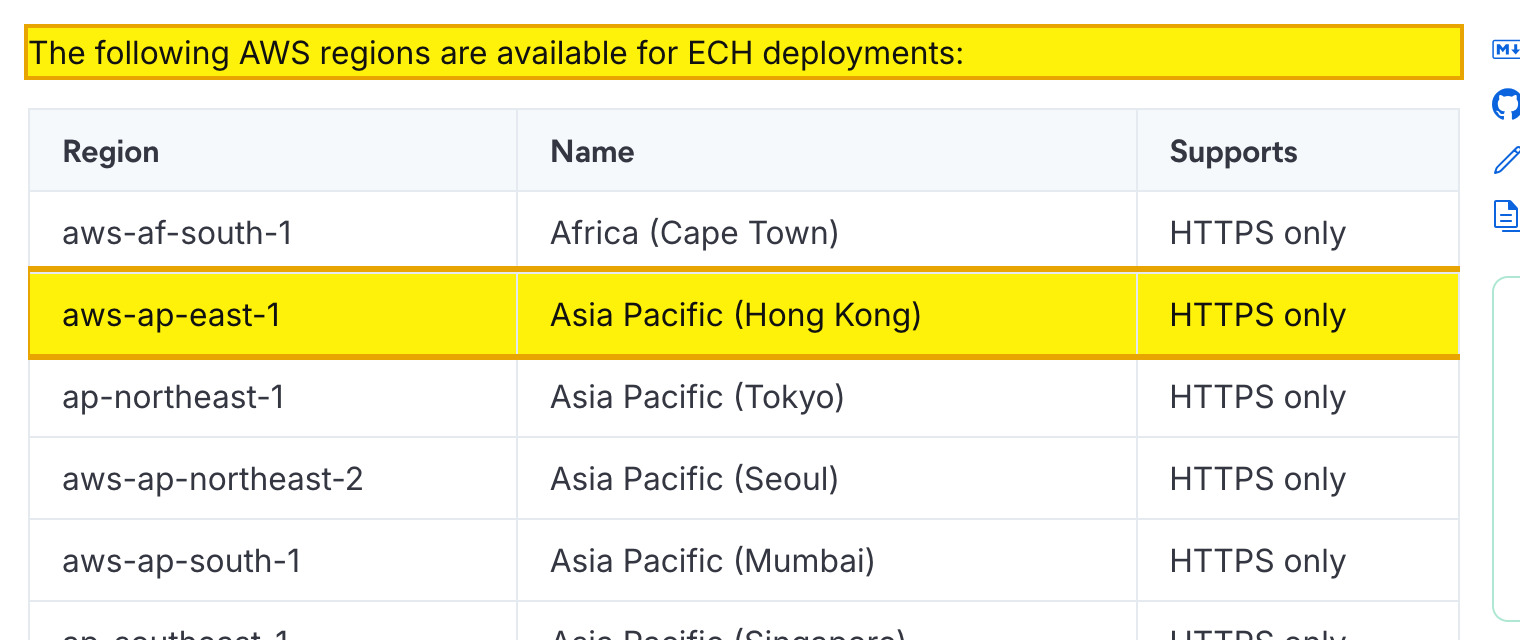Screen dimensions: 1520x640
Task: Click the Asia Pacific (Mumbai) cell
Action: 827,561
